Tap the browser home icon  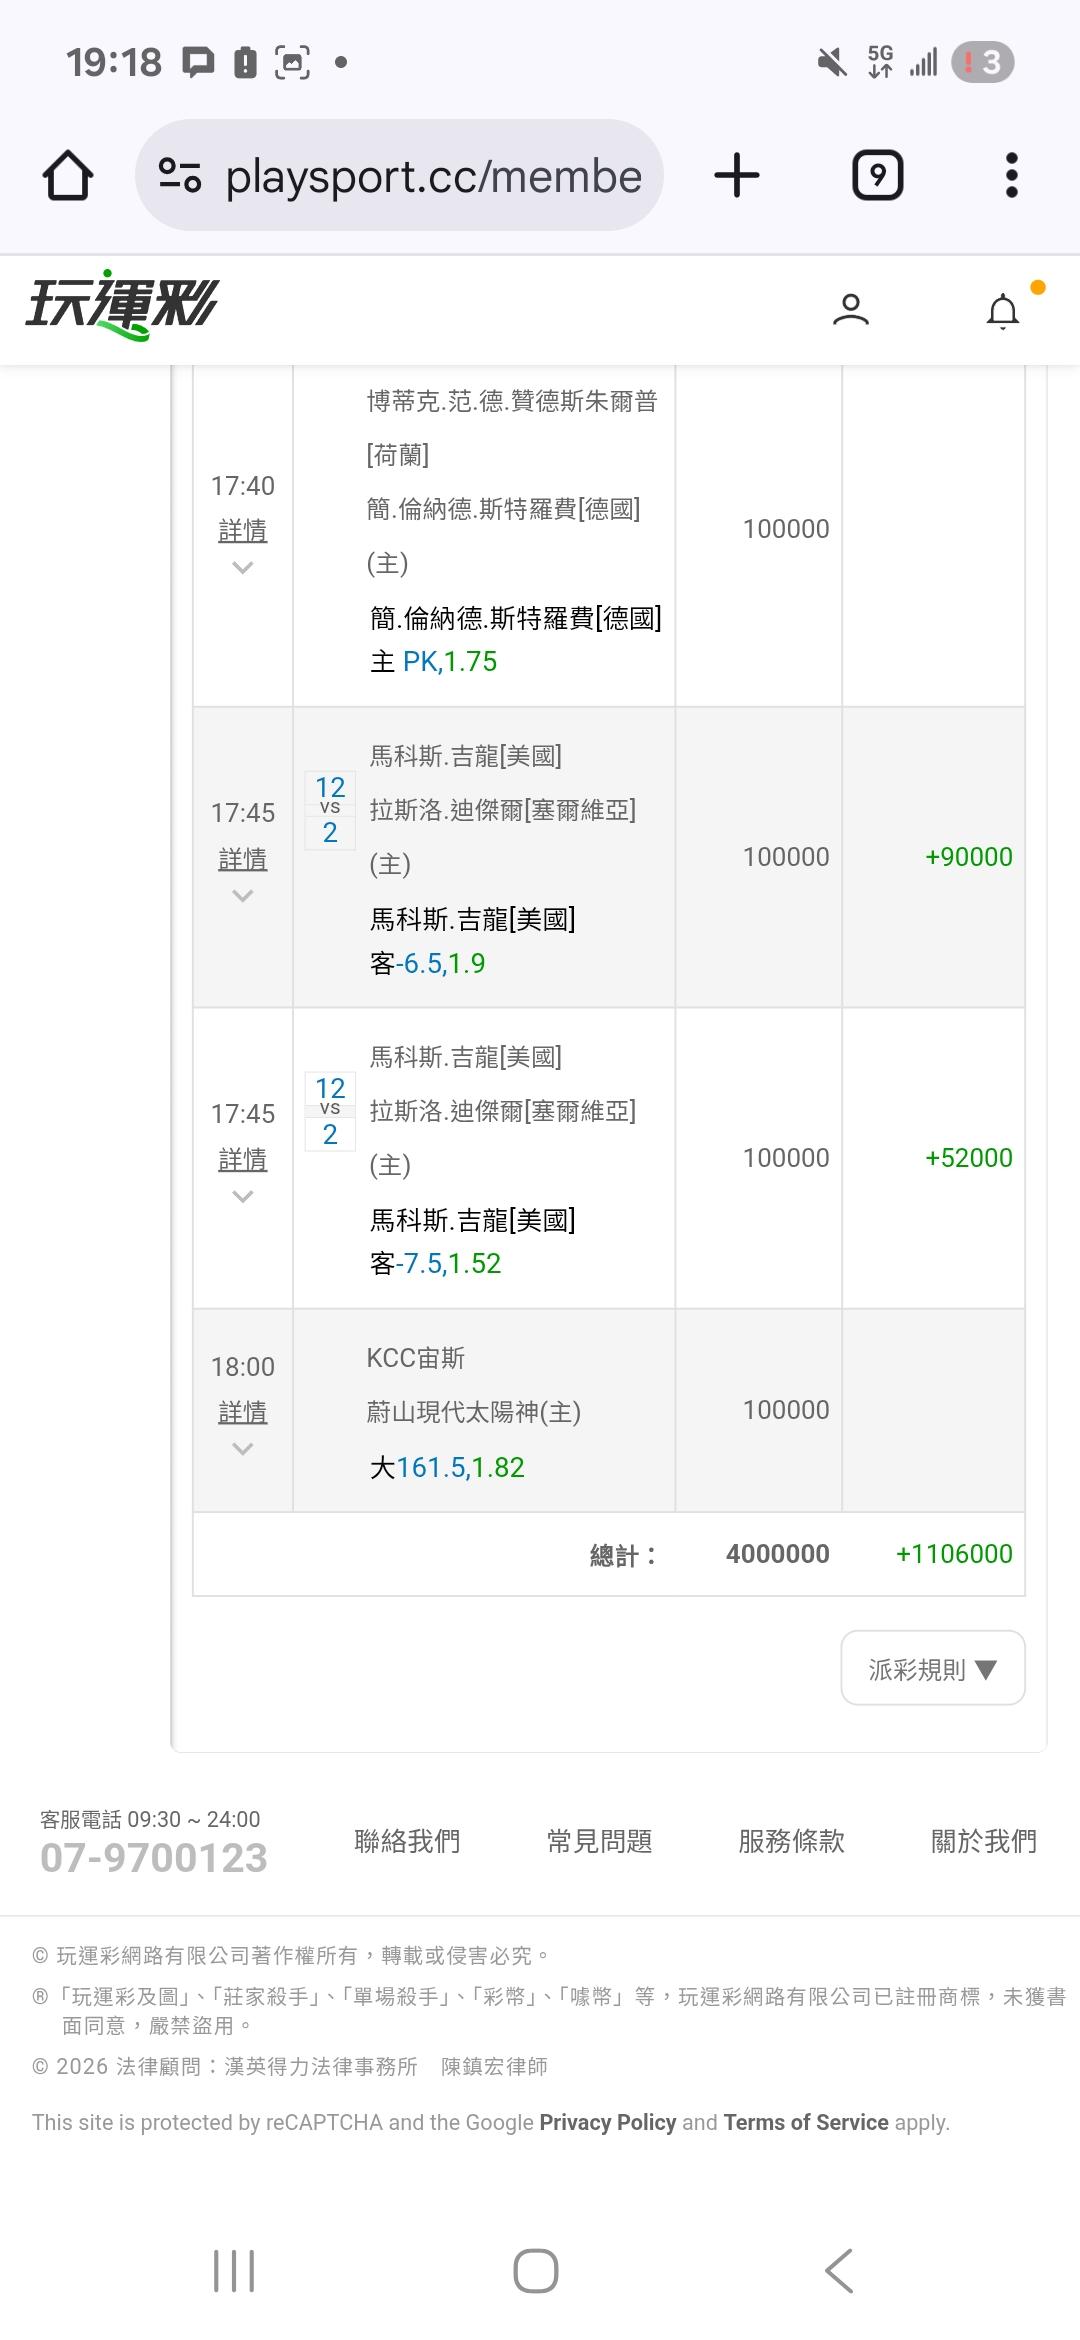[68, 176]
